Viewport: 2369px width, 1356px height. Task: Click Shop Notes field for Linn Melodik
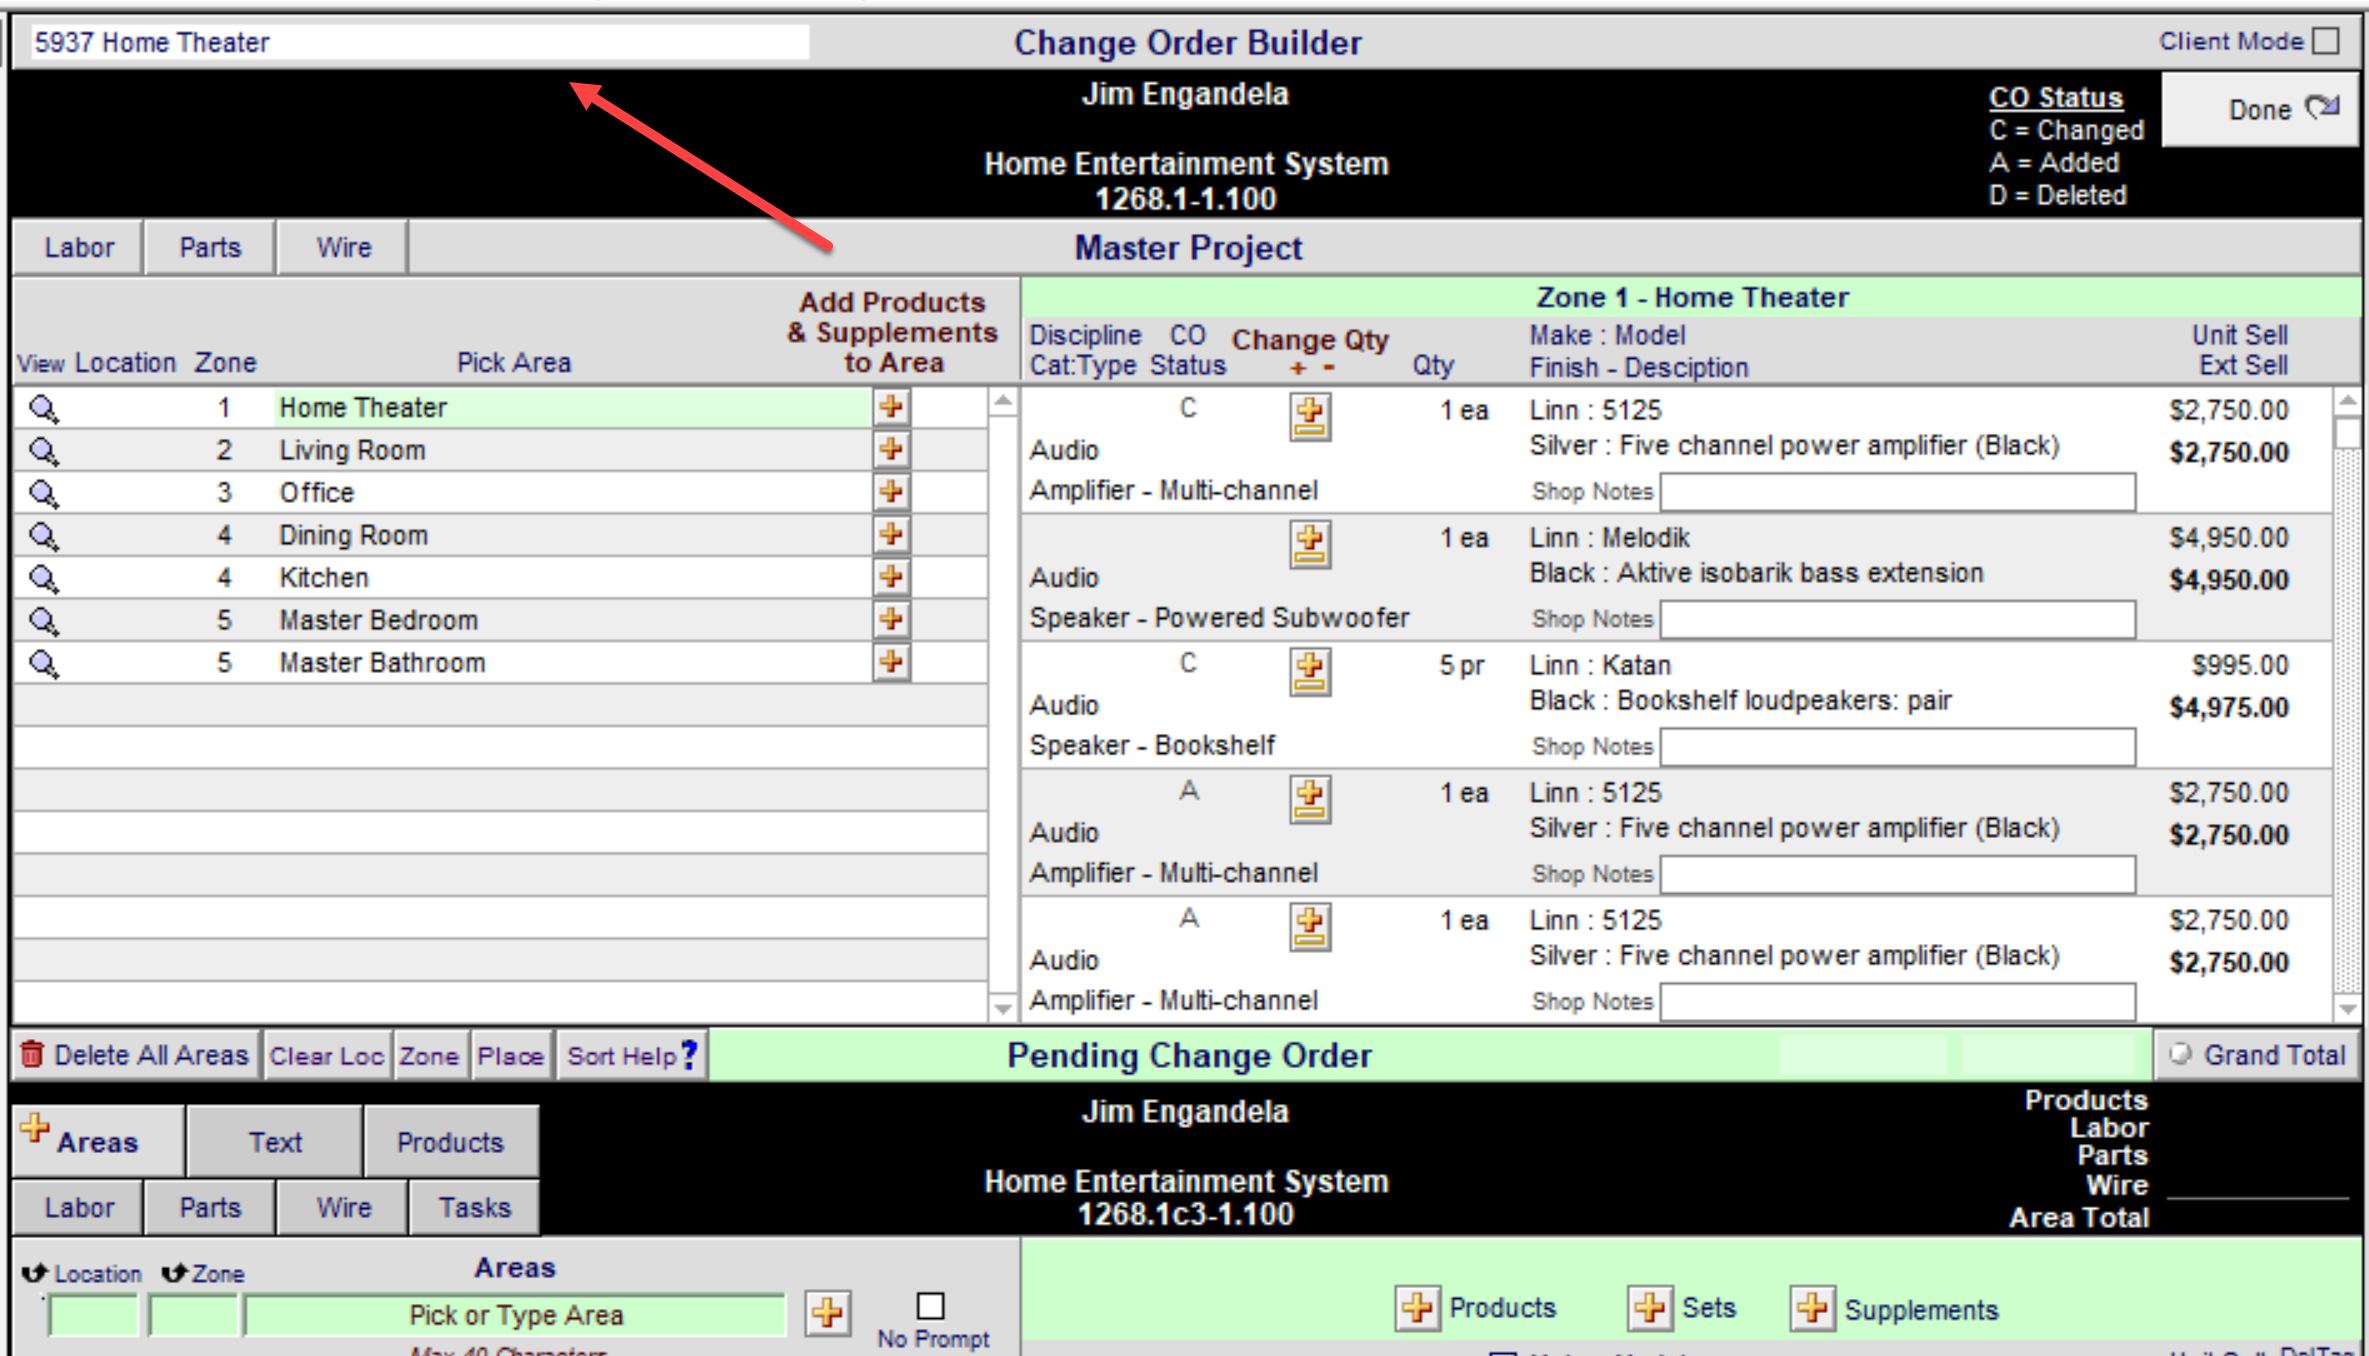click(x=1898, y=619)
